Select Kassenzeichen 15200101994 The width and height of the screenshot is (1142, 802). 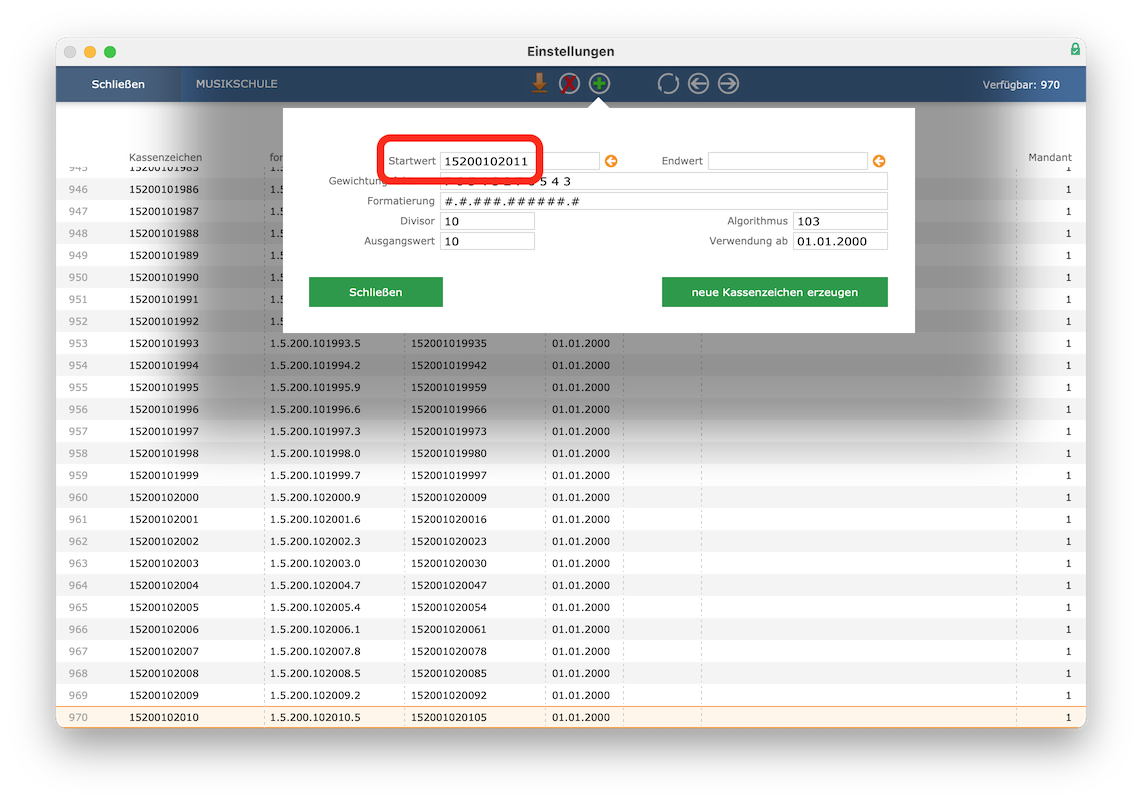164,366
